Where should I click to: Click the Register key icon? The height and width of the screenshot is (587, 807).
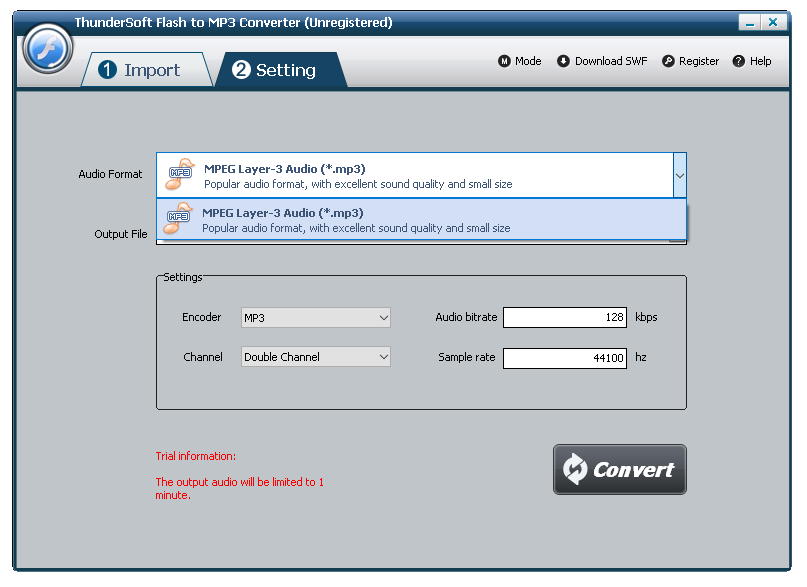pos(668,61)
